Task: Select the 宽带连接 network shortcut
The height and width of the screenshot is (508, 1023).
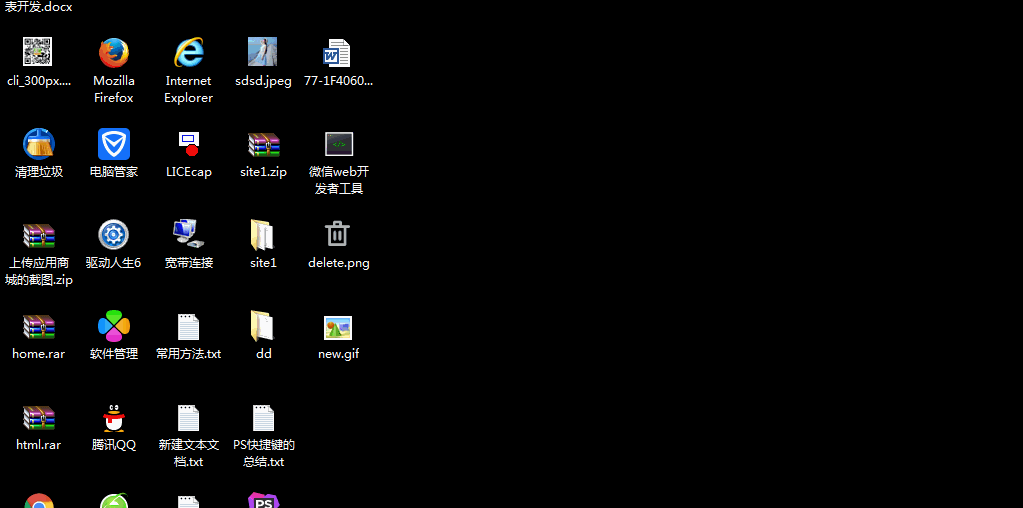Action: pyautogui.click(x=189, y=233)
